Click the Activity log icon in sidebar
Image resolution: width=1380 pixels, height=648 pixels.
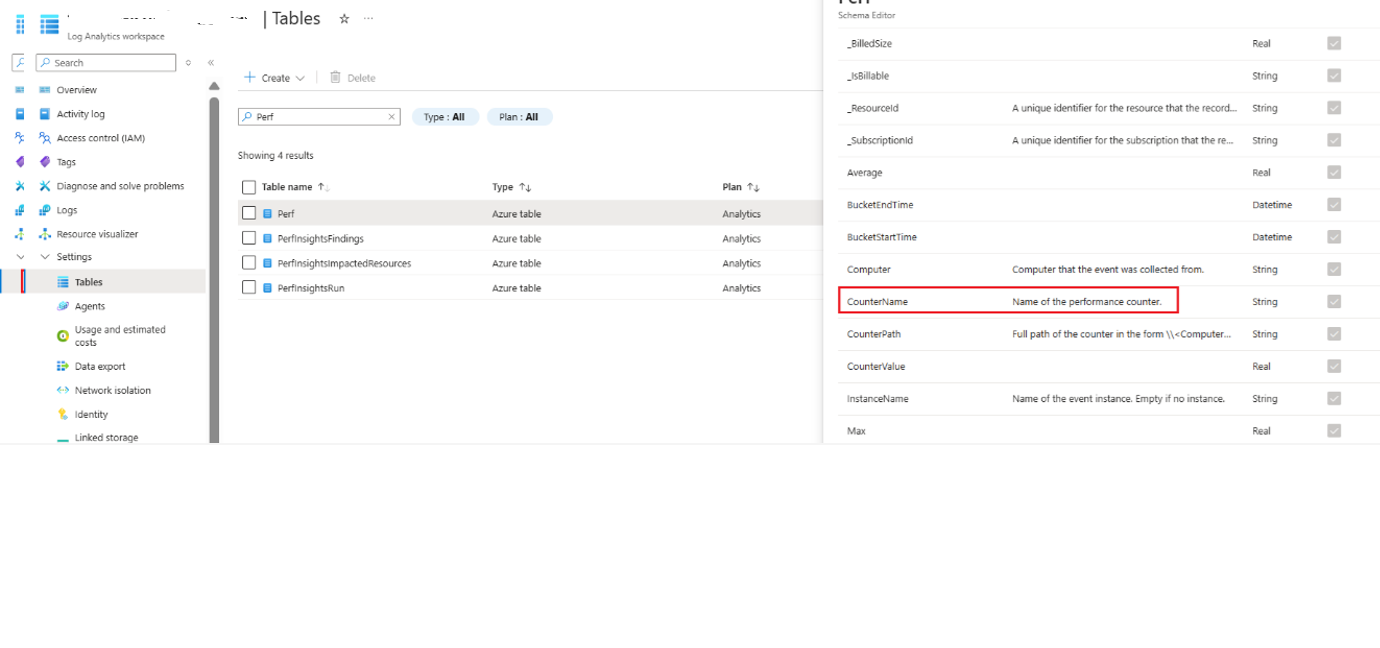click(x=45, y=114)
